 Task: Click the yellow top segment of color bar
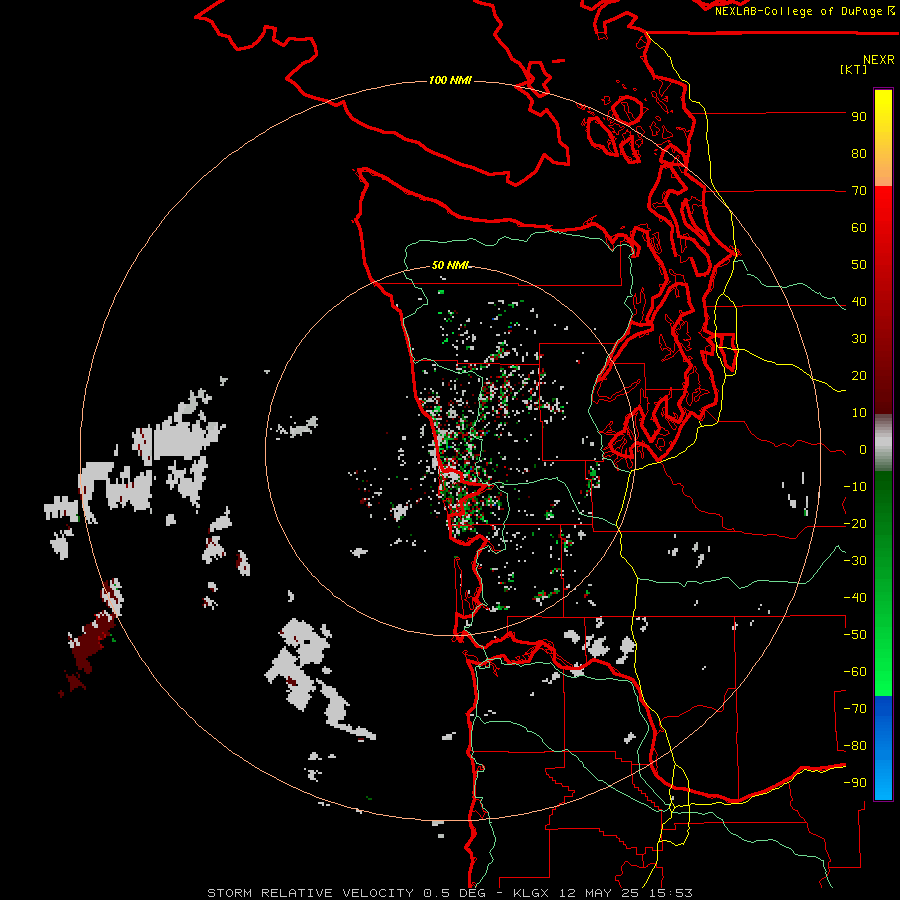(883, 138)
